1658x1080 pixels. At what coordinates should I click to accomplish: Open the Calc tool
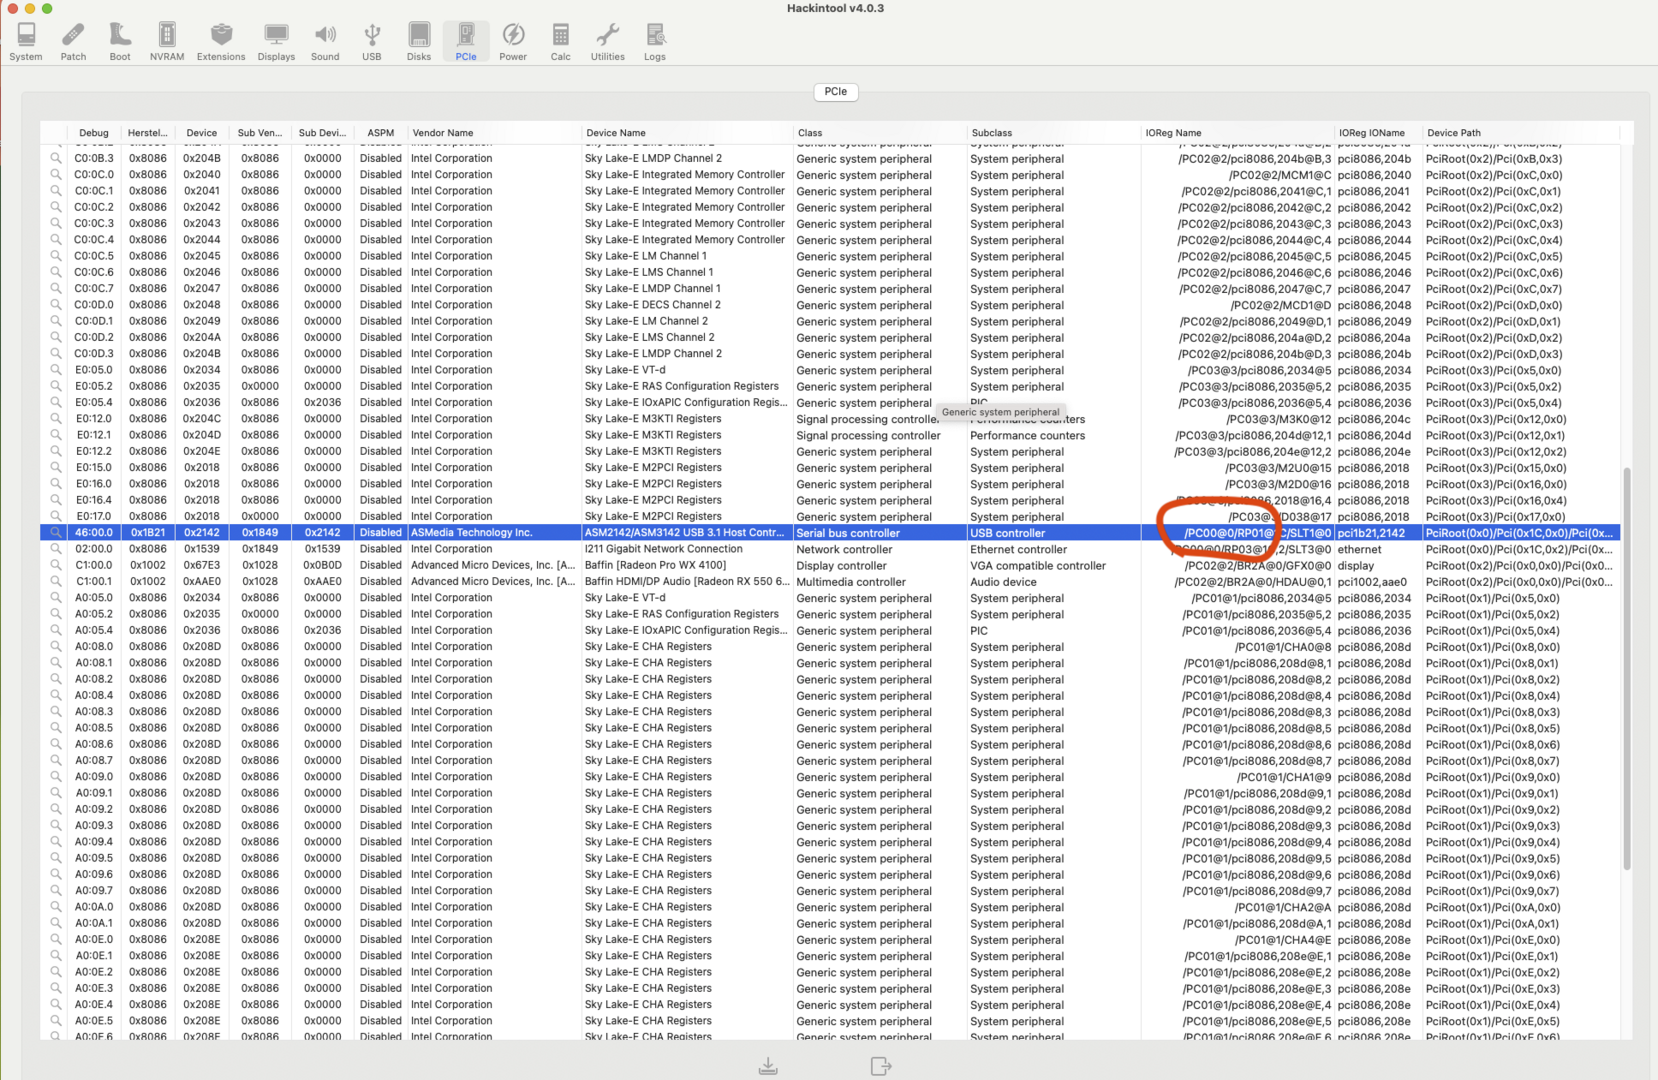pos(561,42)
